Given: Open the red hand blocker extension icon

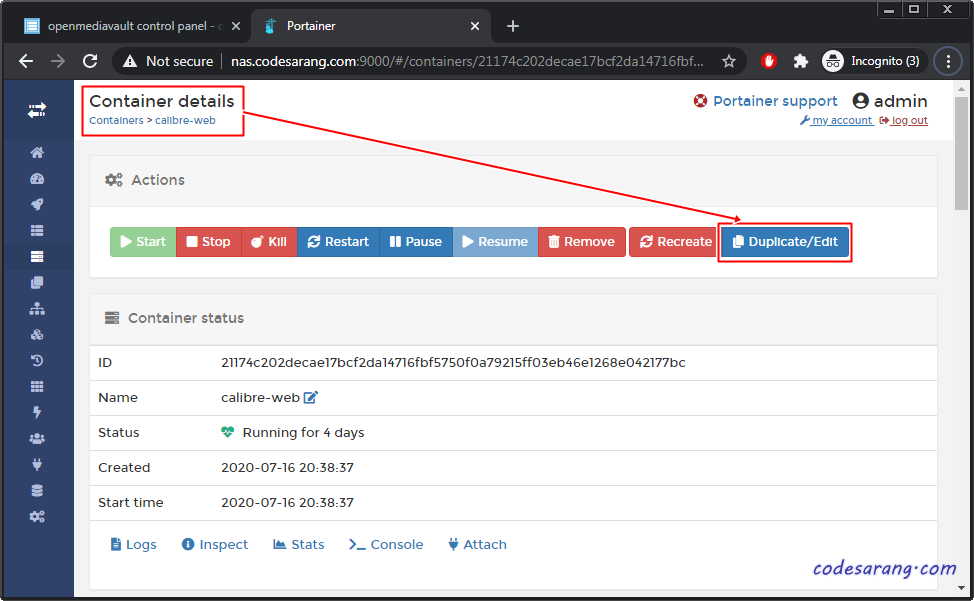Looking at the screenshot, I should 769,61.
